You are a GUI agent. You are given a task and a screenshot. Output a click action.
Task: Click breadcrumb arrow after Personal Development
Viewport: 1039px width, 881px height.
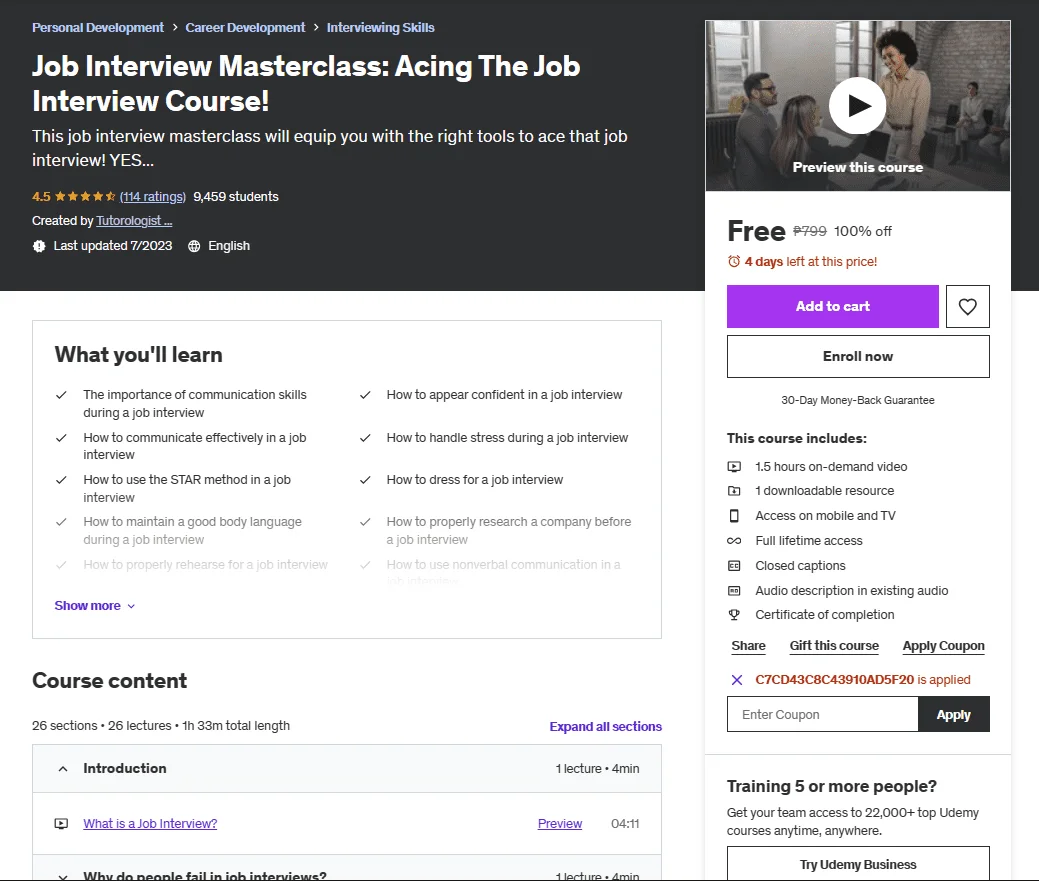coord(175,28)
